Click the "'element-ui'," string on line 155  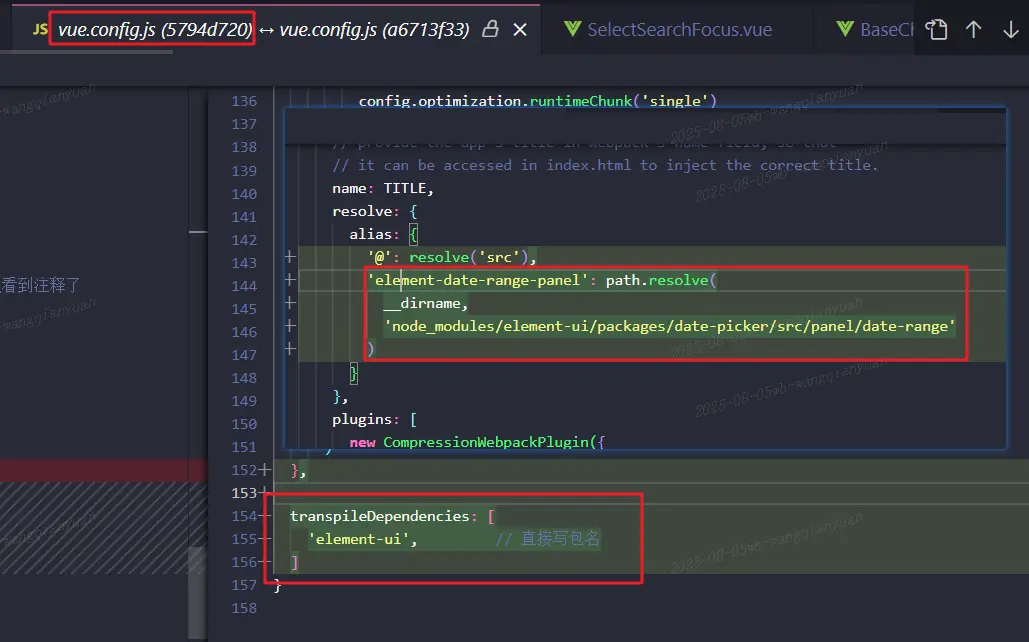coord(363,539)
